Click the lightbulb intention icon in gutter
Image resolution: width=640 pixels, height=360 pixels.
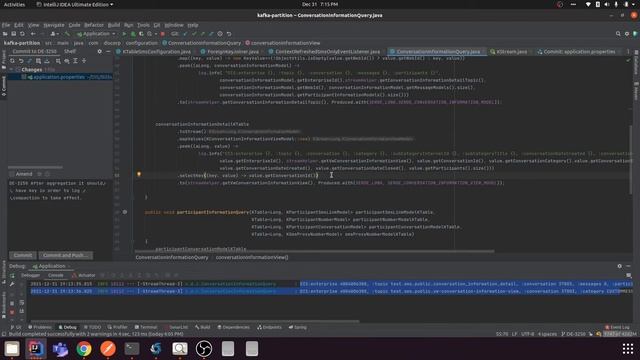pyautogui.click(x=139, y=174)
